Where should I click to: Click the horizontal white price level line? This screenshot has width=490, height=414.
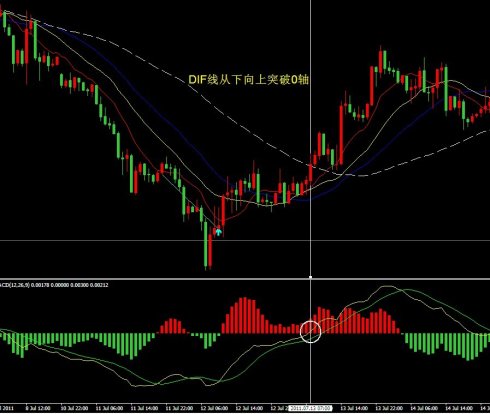[245, 240]
